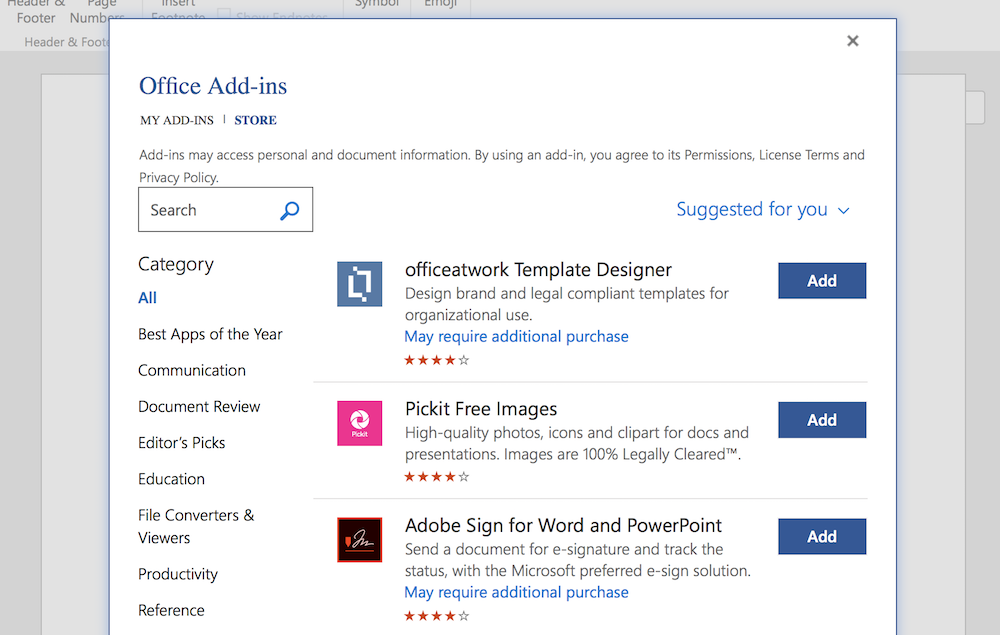Viewport: 1000px width, 635px height.
Task: Click the officeatwork Template Designer icon
Action: [359, 283]
